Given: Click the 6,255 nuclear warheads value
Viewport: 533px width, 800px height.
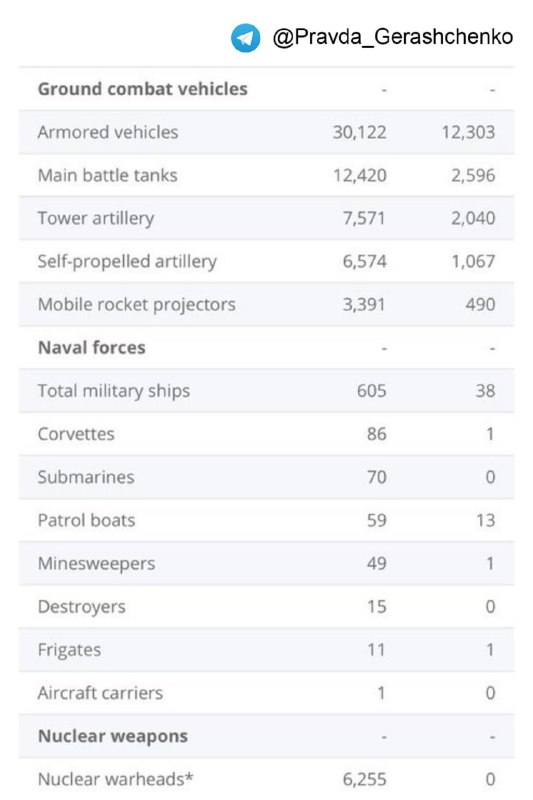Looking at the screenshot, I should point(364,780).
